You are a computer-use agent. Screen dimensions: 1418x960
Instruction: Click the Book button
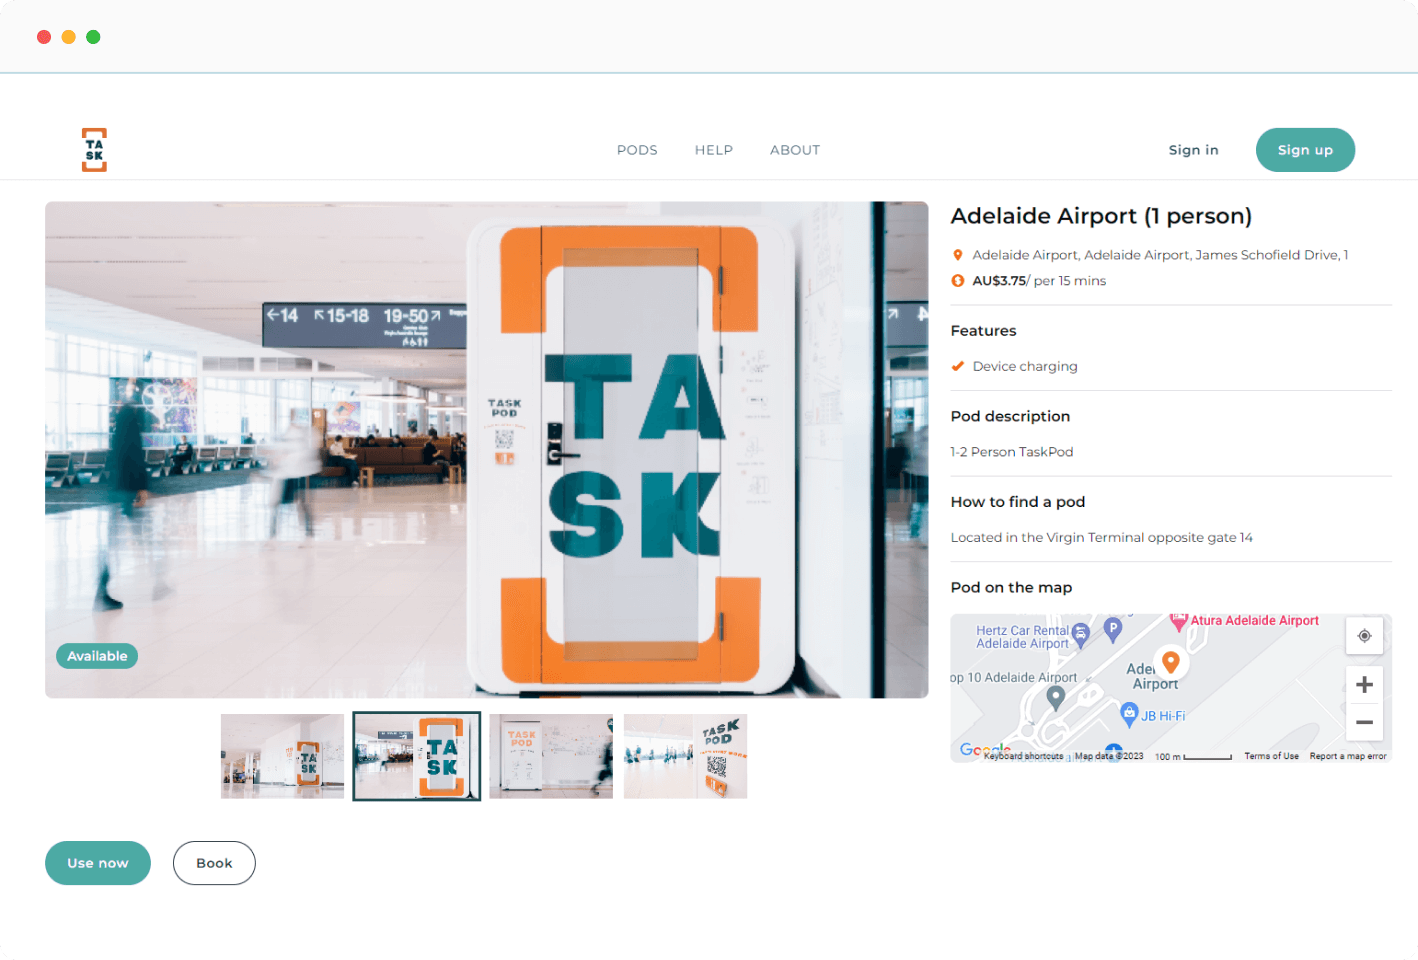tap(214, 863)
